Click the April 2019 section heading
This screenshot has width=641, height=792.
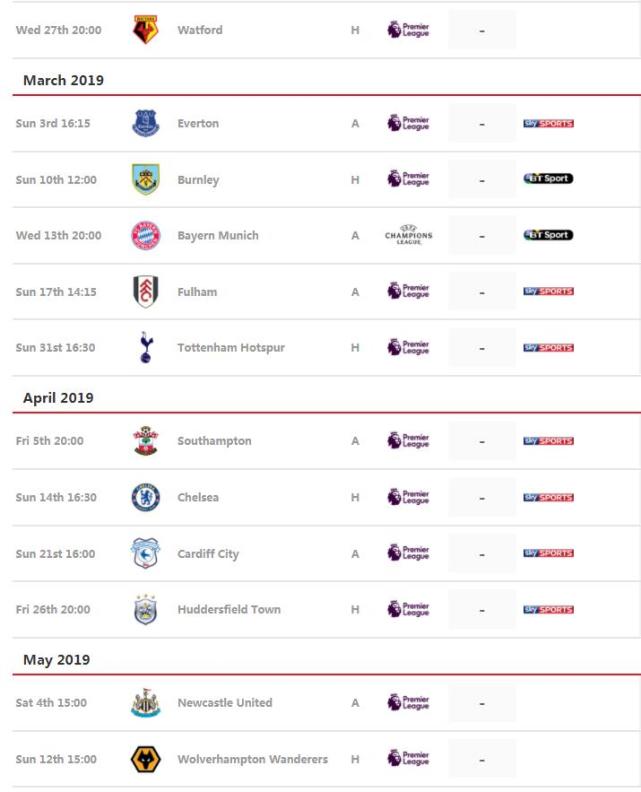[x=58, y=398]
